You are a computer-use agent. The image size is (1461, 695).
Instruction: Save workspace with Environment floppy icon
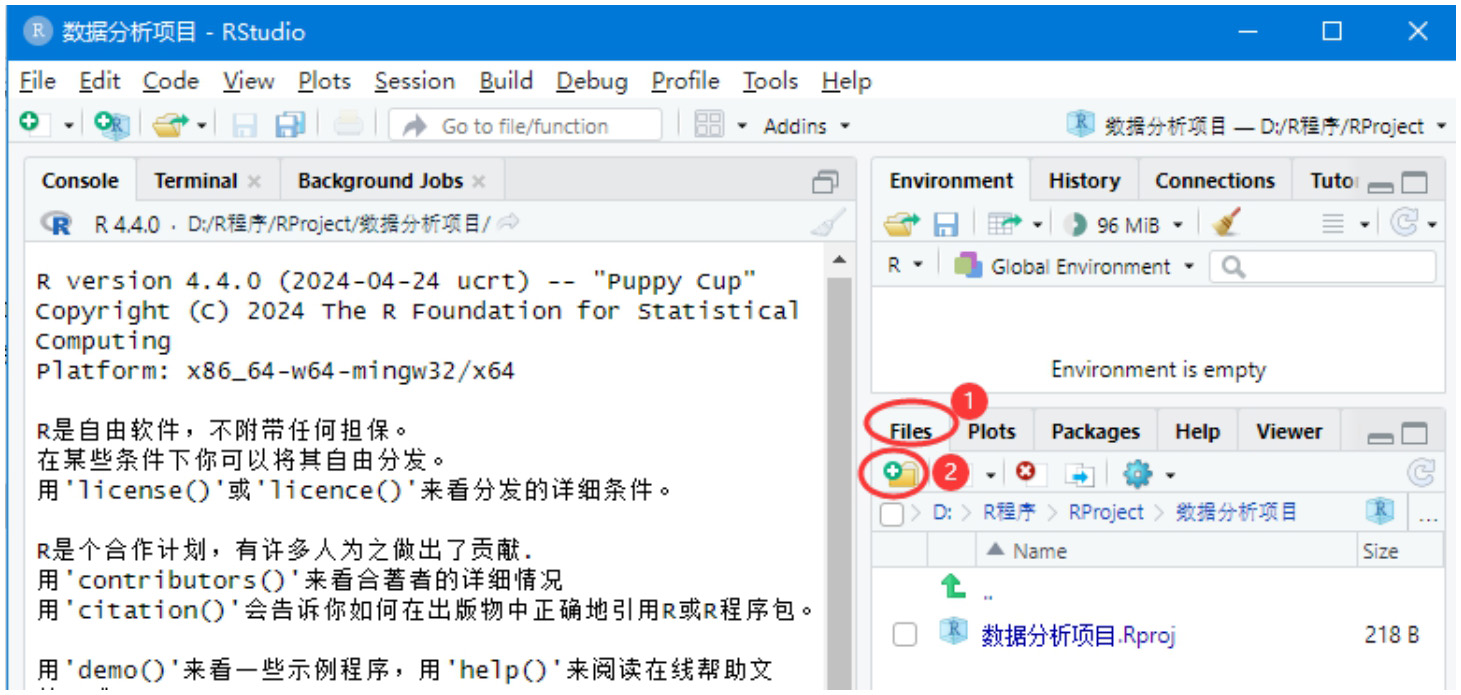coord(945,225)
